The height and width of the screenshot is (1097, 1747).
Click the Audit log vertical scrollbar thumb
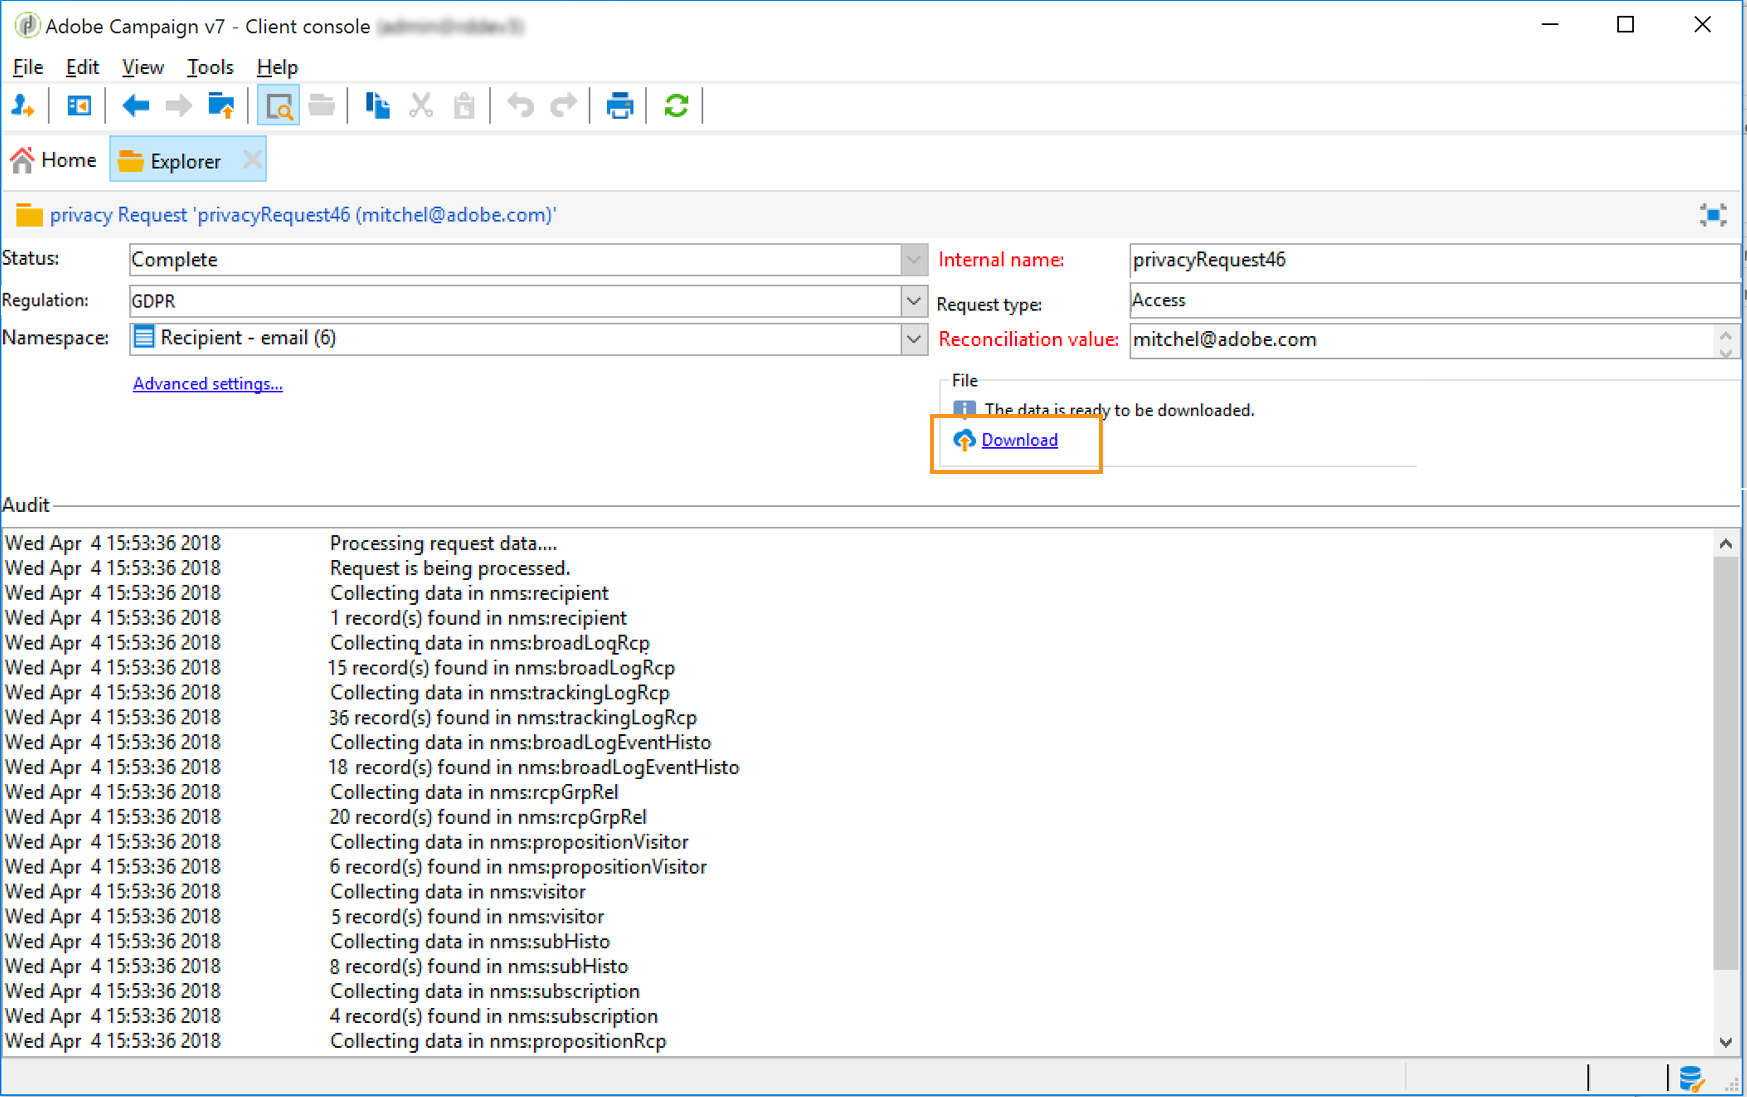tap(1726, 763)
